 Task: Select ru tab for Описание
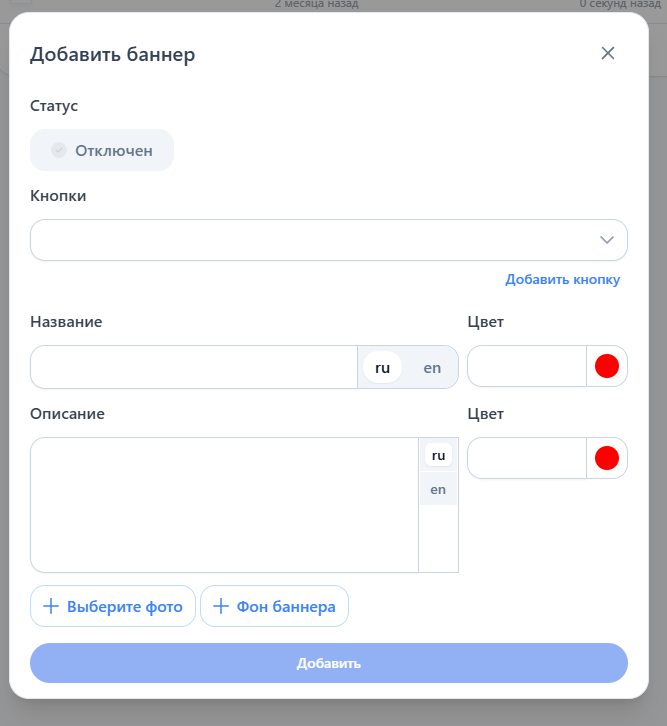point(438,455)
